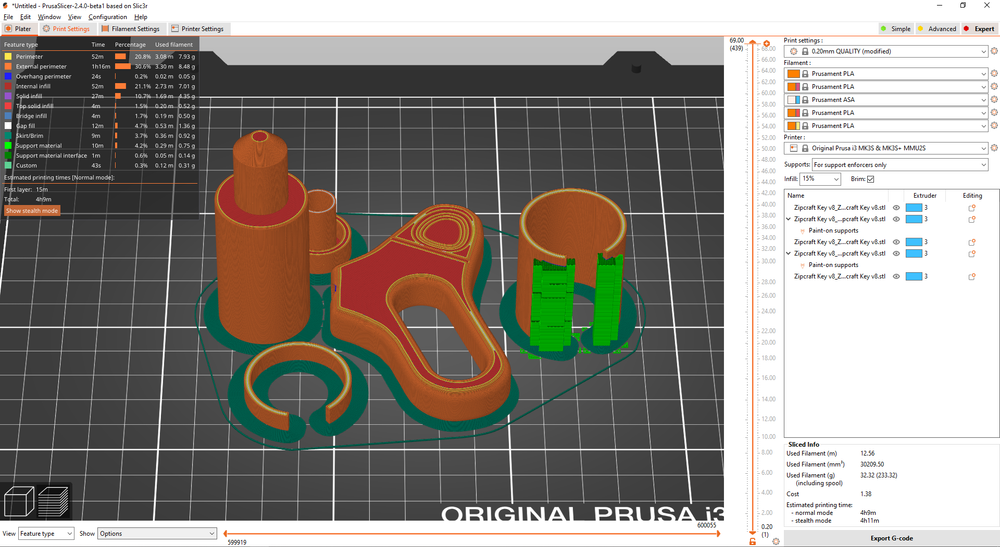1000x547 pixels.
Task: Hide the last Zipcraft object via its eye icon
Action: (896, 277)
